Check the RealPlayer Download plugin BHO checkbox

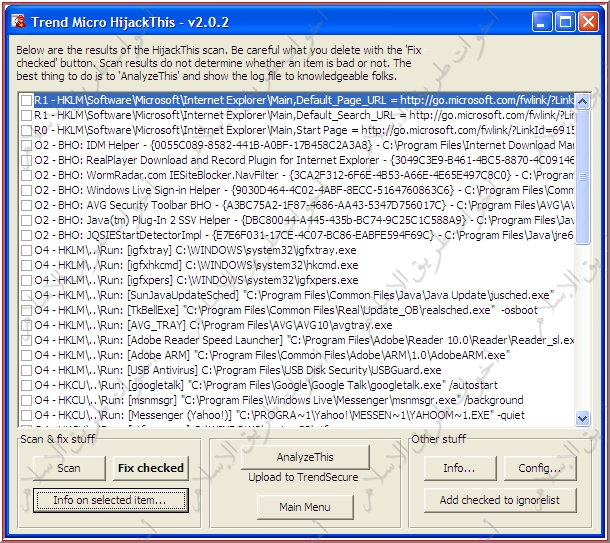click(26, 160)
